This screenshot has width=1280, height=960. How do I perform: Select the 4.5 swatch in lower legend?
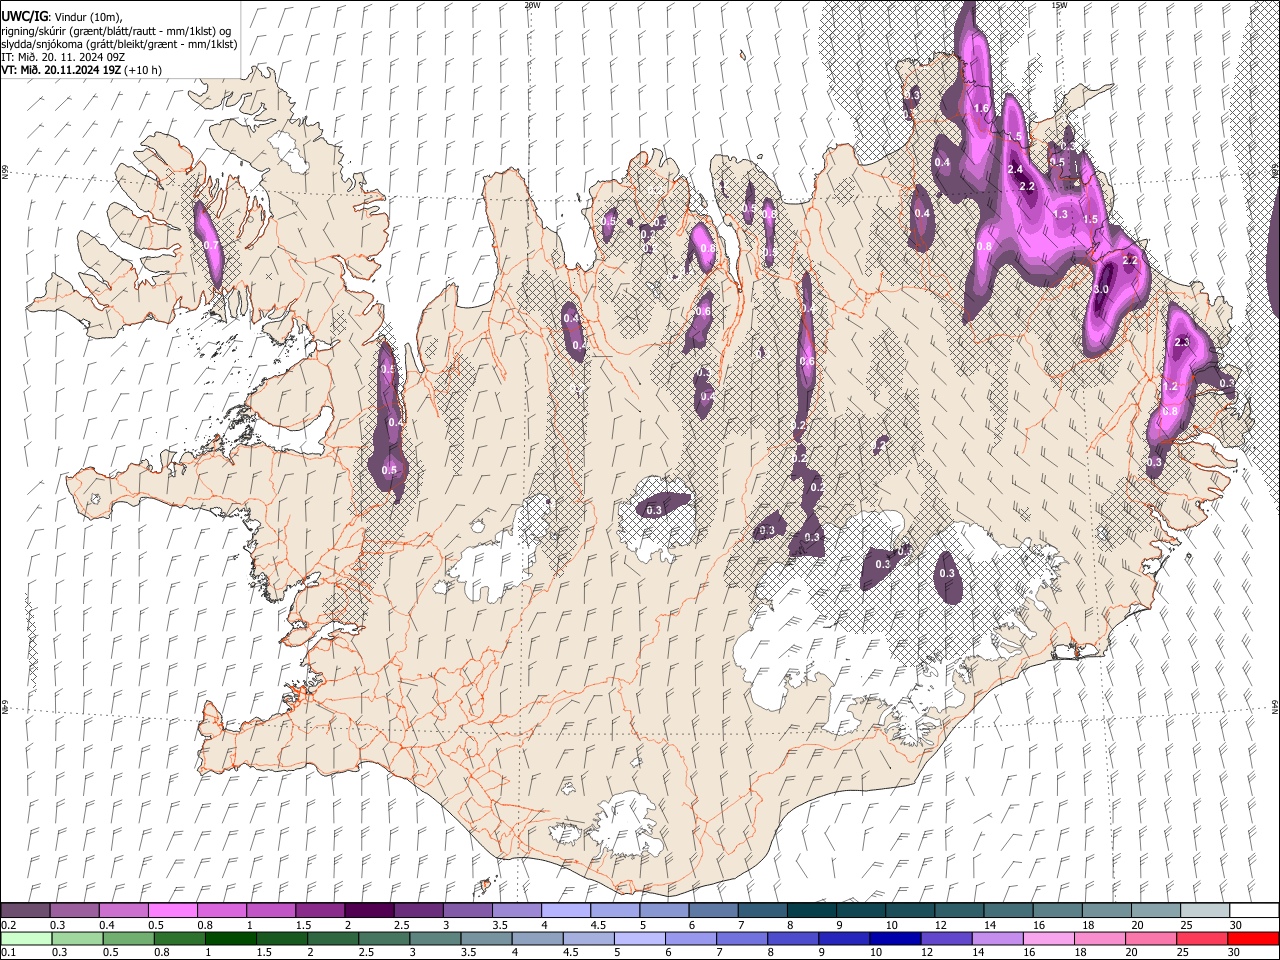[x=588, y=938]
